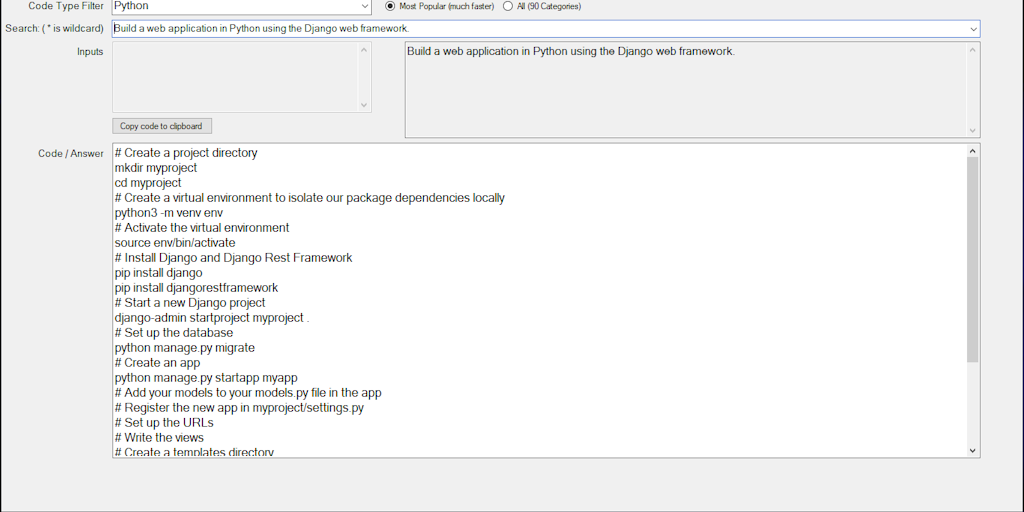Click the Code / Answer scroll down arrow
The width and height of the screenshot is (1024, 512).
[x=972, y=451]
